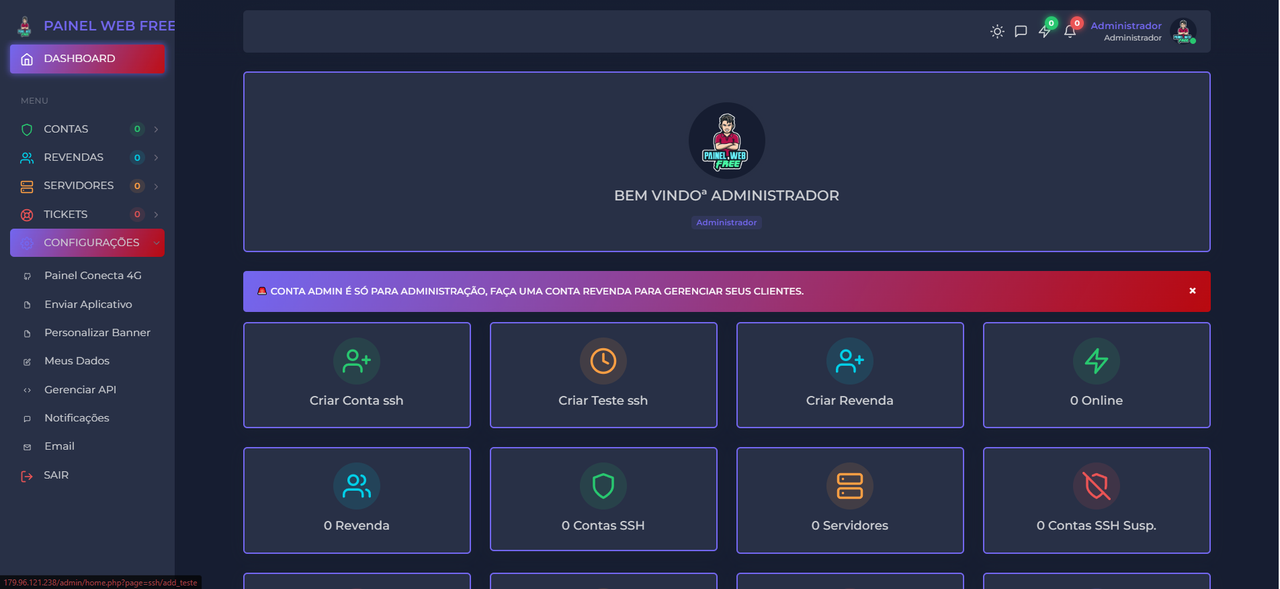Expand the Contas menu
The width and height of the screenshot is (1280, 589).
point(87,129)
